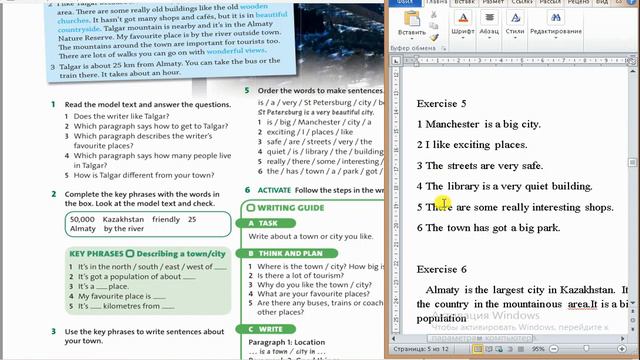The width and height of the screenshot is (640, 360).
Task: Click the 95% zoom level button
Action: pos(538,349)
